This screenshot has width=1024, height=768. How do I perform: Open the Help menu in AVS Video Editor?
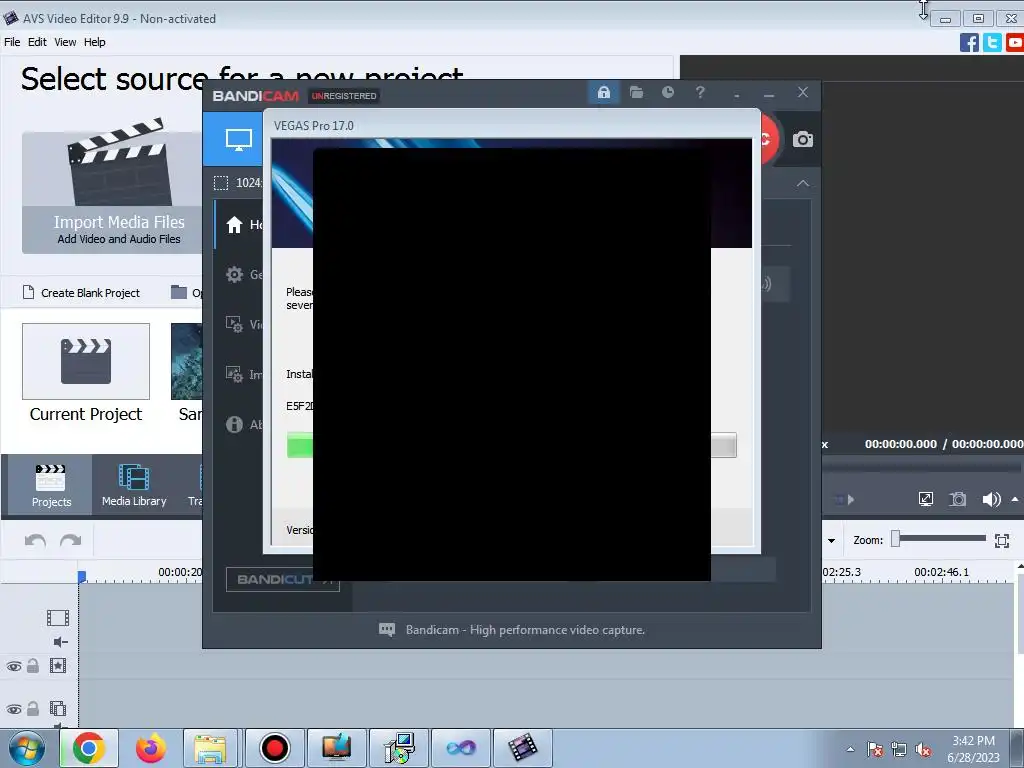point(94,42)
